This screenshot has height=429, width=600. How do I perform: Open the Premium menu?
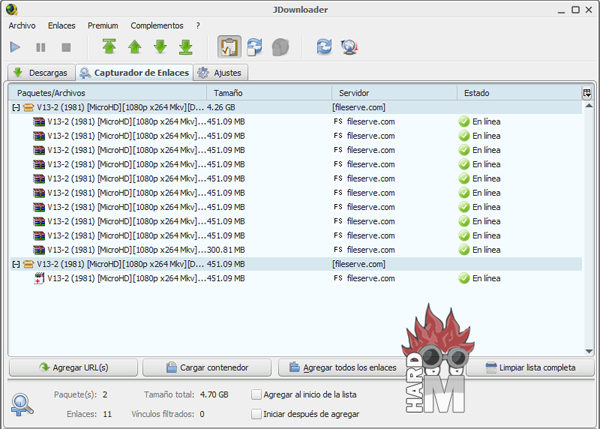click(103, 26)
